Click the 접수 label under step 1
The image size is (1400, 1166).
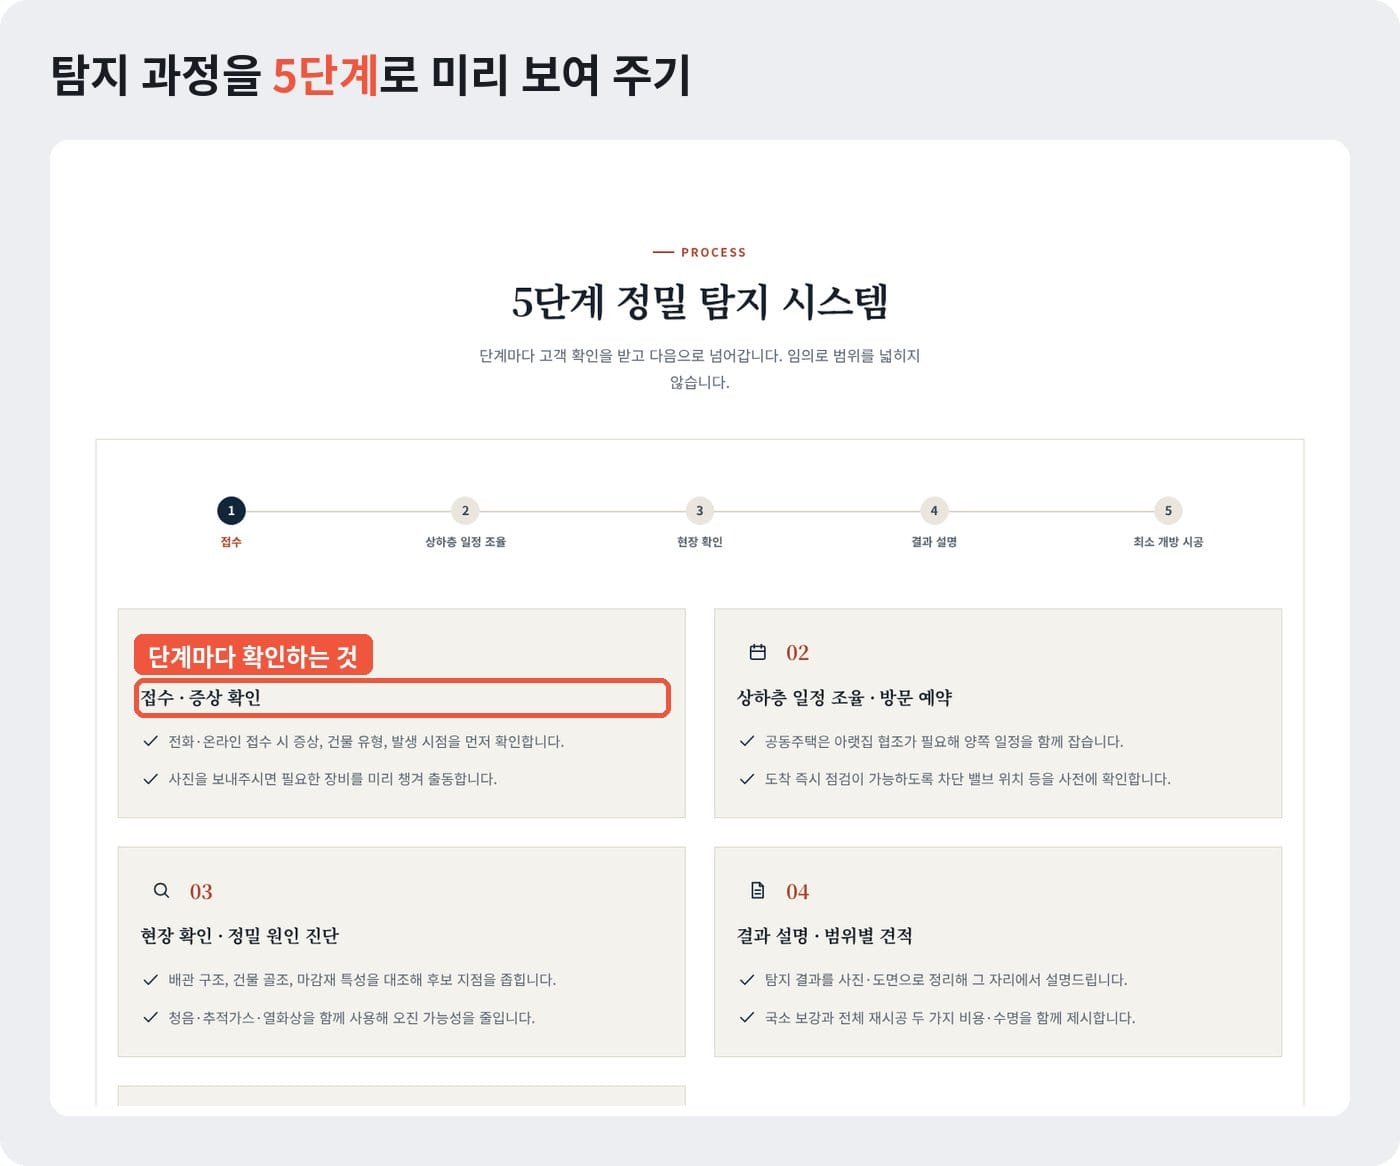pyautogui.click(x=231, y=542)
